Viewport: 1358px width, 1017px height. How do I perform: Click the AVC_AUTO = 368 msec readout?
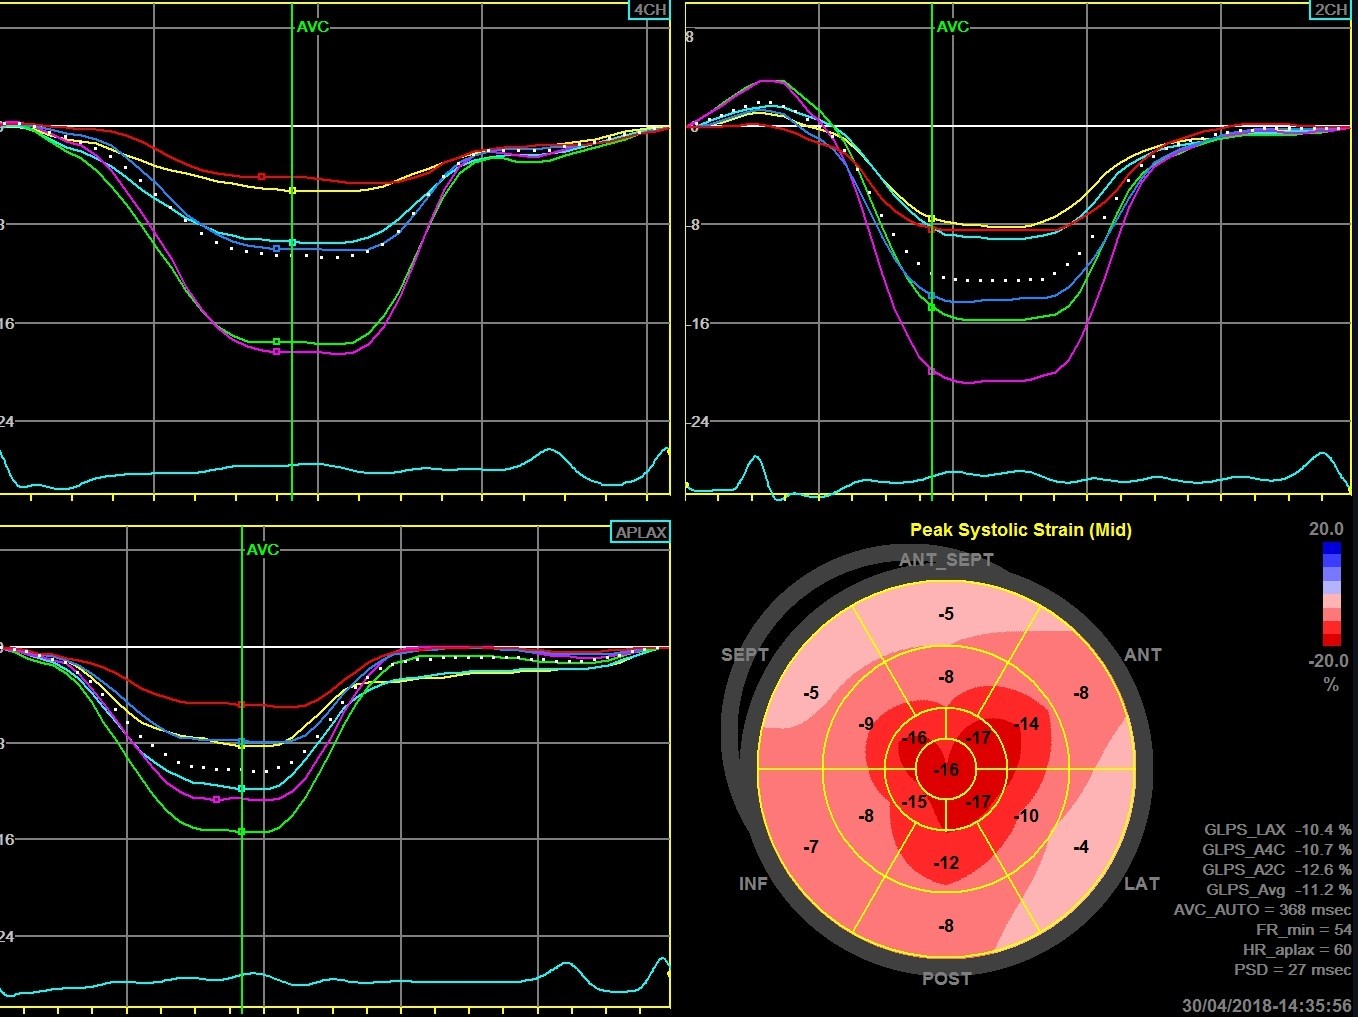coord(1262,909)
